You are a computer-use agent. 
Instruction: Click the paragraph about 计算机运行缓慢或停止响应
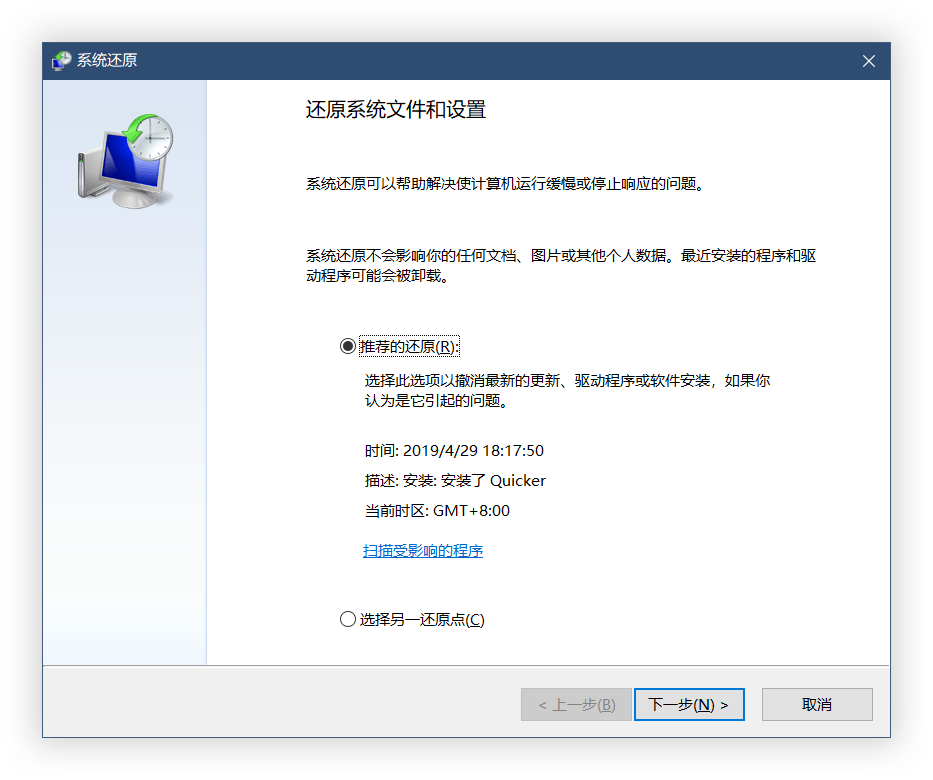505,184
